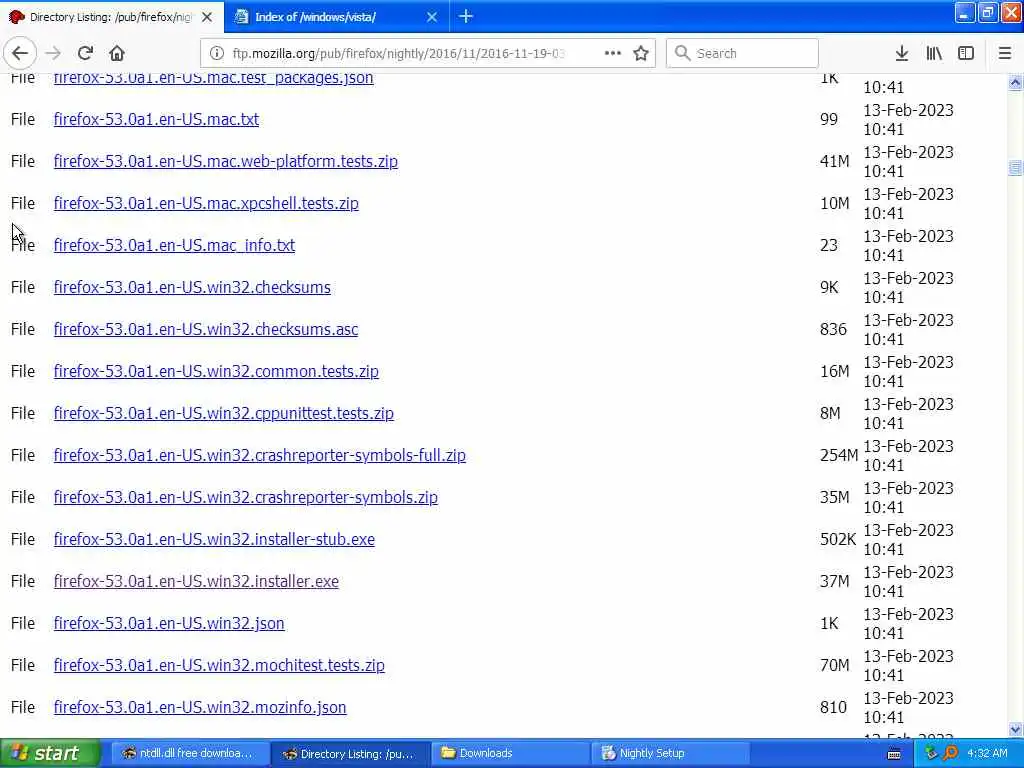This screenshot has width=1024, height=768.
Task: Switch to Index of /windows/vista/ tab
Action: (336, 17)
